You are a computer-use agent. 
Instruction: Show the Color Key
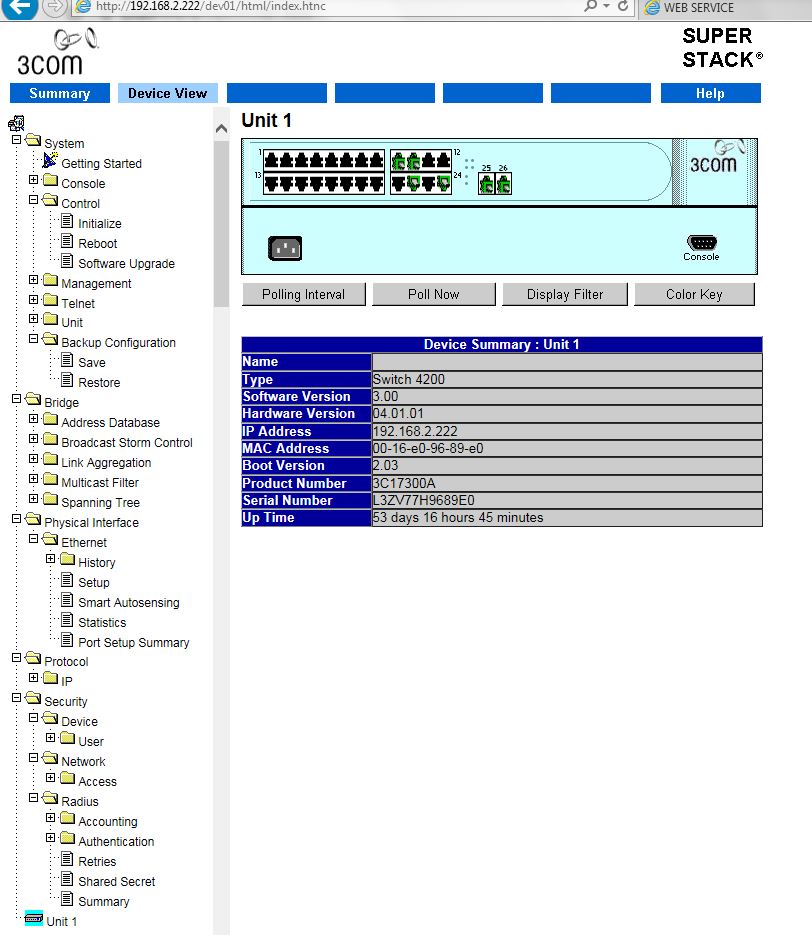pyautogui.click(x=694, y=295)
